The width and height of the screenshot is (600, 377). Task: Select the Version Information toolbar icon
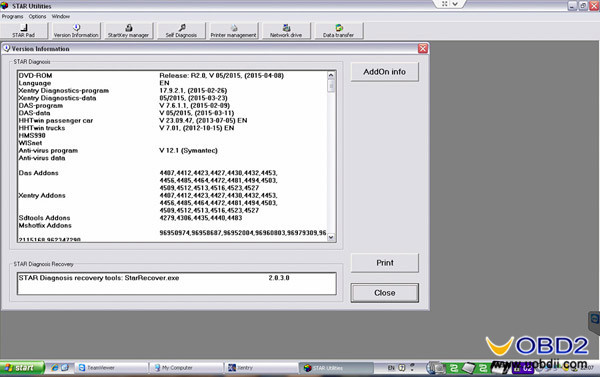(x=76, y=31)
